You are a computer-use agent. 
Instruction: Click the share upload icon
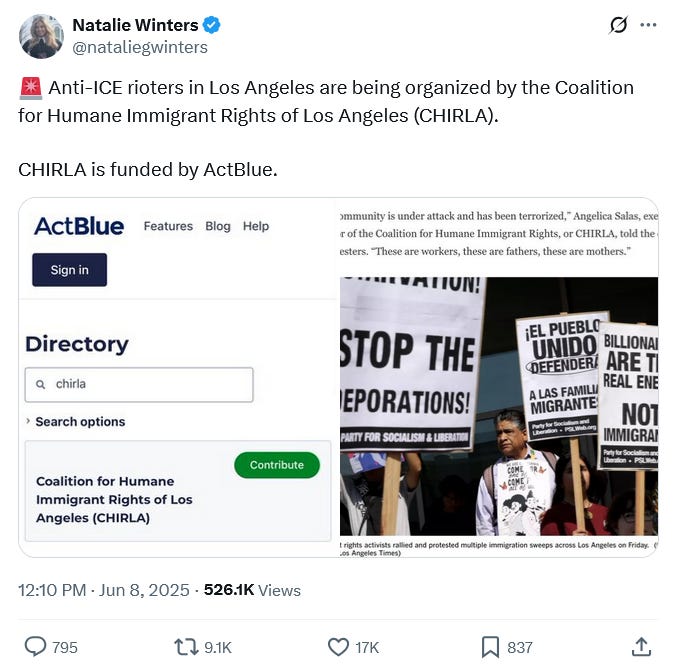pyautogui.click(x=642, y=647)
